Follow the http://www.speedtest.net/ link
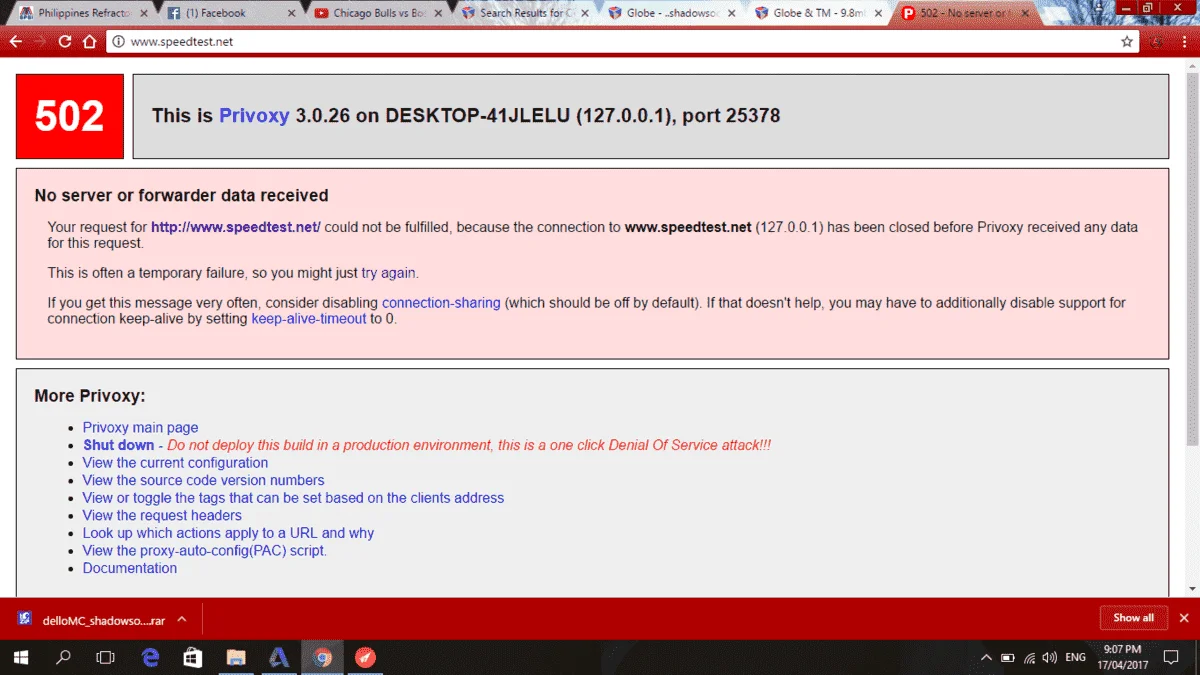The image size is (1200, 675). point(236,227)
